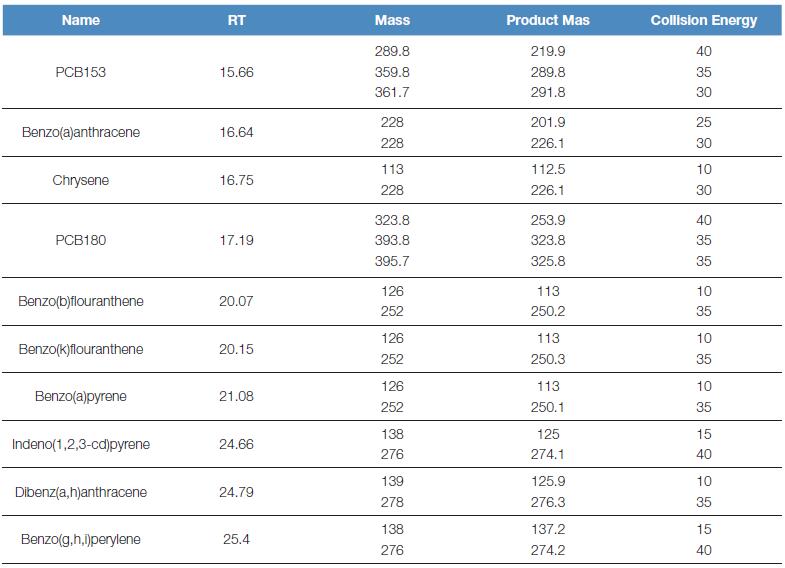This screenshot has height=568, width=785.
Task: Click the Dibenz(a,h)anthracene name cell
Action: 81,492
